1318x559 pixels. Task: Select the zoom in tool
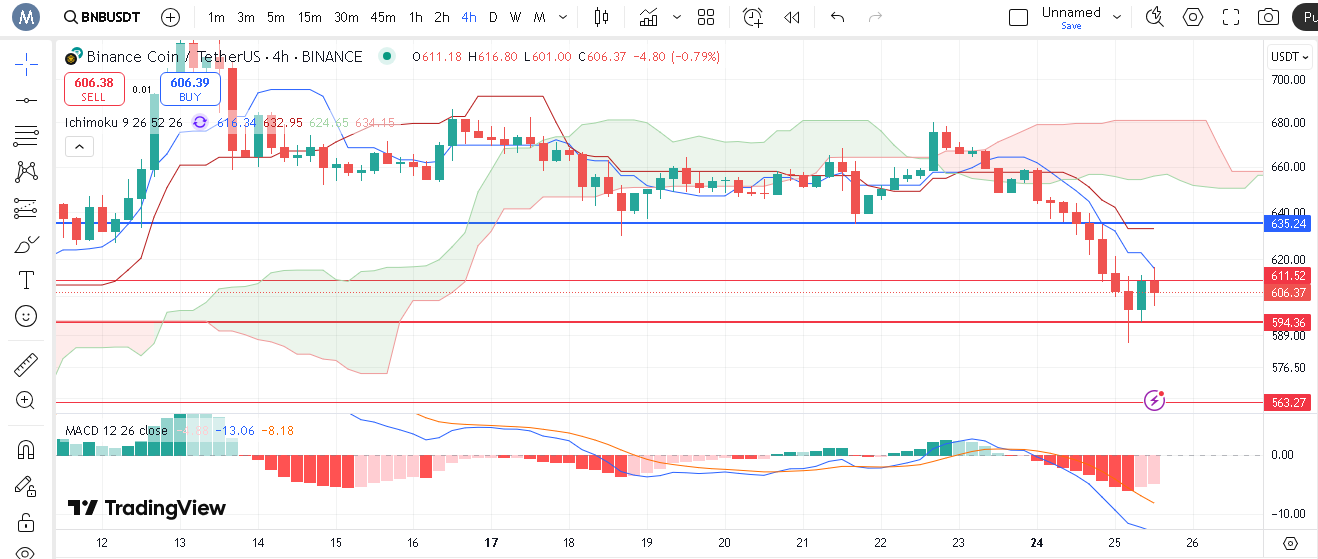coord(27,400)
